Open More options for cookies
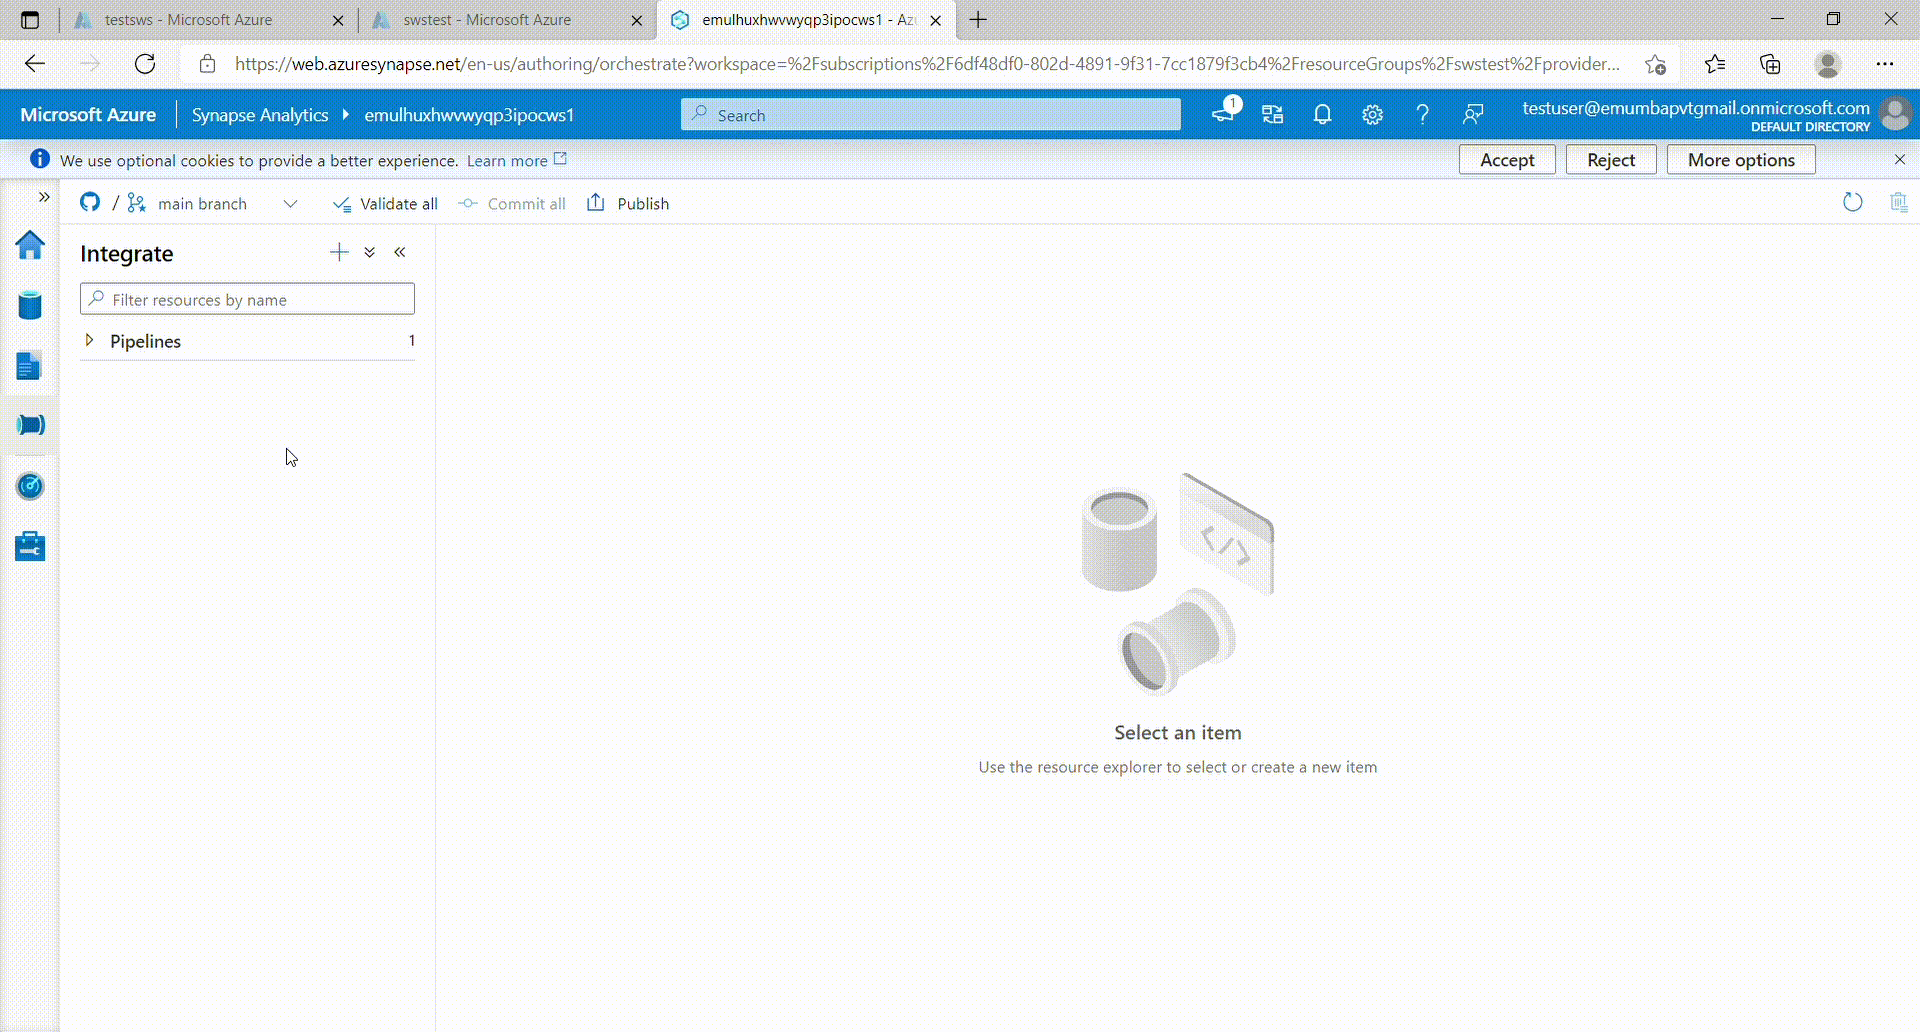This screenshot has height=1032, width=1920. (1741, 160)
